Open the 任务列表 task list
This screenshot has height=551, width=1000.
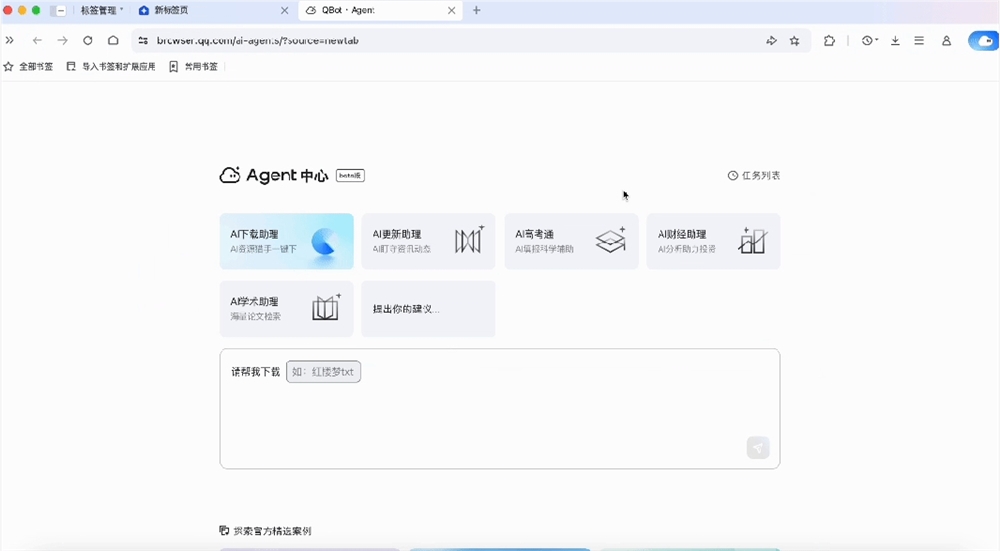point(754,176)
